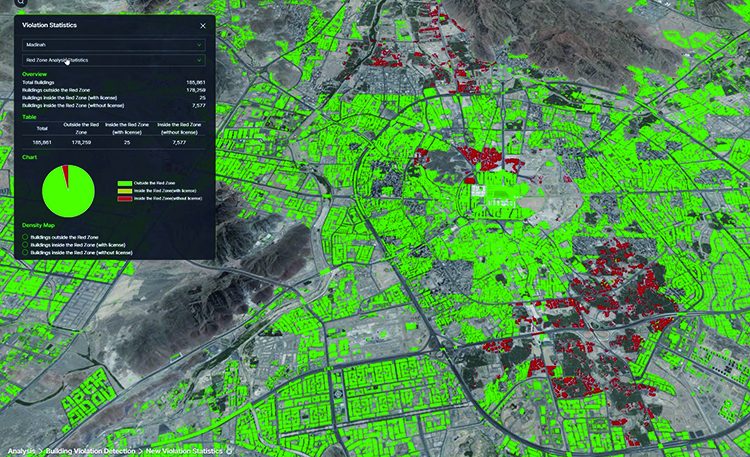Viewport: 750px width, 457px height.
Task: Click the 7,577 cell in the table row
Action: click(x=179, y=143)
